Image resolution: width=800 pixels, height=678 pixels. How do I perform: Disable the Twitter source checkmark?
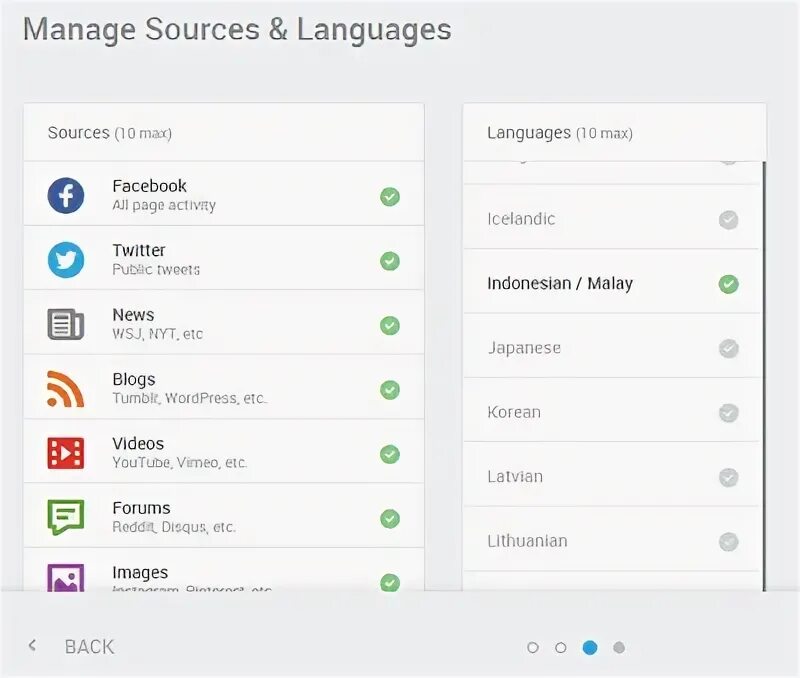[390, 261]
